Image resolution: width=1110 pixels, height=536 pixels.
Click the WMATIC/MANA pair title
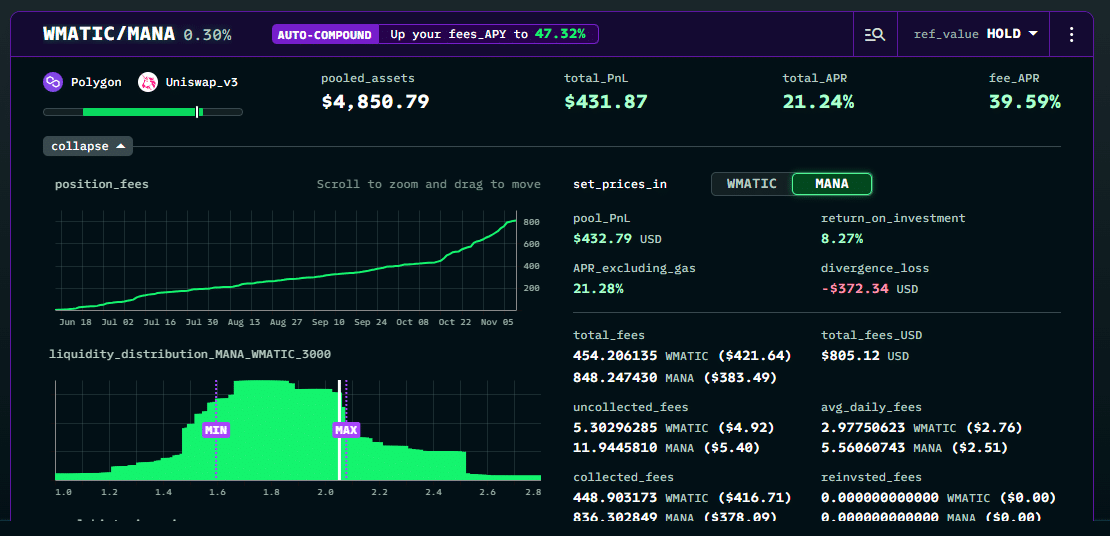coord(109,33)
